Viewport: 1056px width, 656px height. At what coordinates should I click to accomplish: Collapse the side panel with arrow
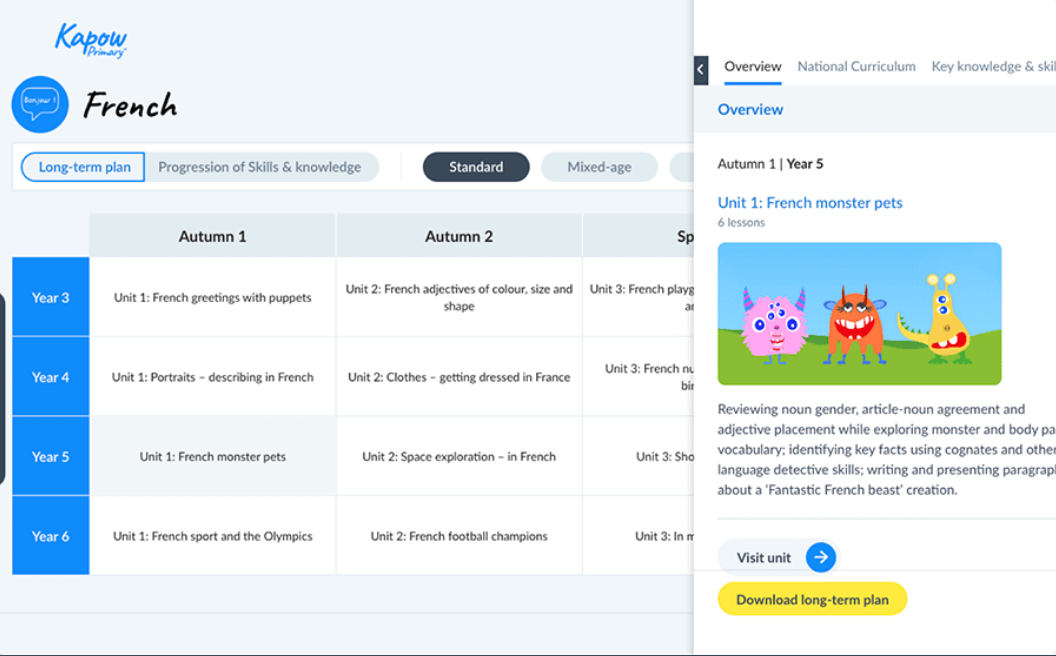(x=700, y=69)
